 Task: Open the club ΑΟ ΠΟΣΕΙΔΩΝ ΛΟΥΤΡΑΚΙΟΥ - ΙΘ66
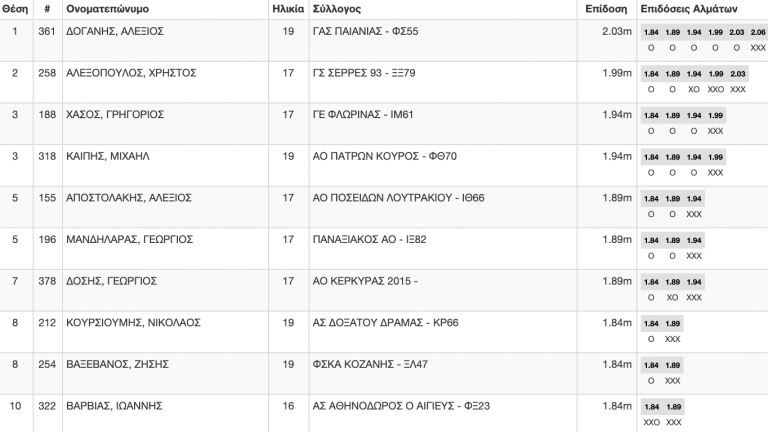point(398,198)
